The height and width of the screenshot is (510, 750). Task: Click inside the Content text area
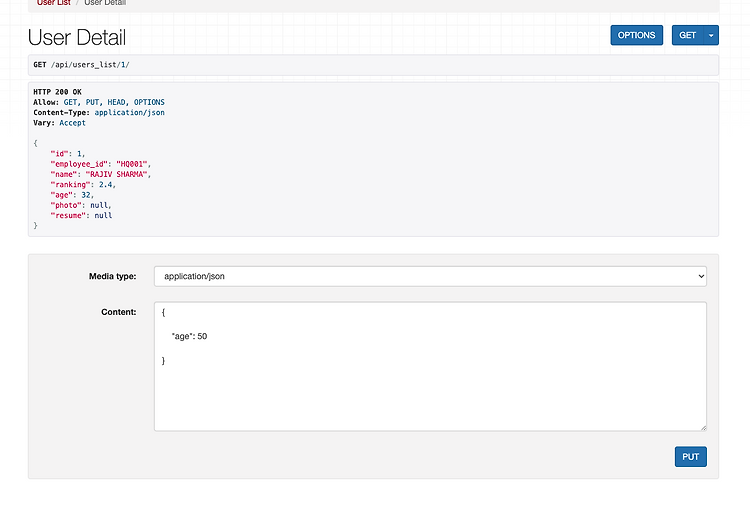pos(430,366)
